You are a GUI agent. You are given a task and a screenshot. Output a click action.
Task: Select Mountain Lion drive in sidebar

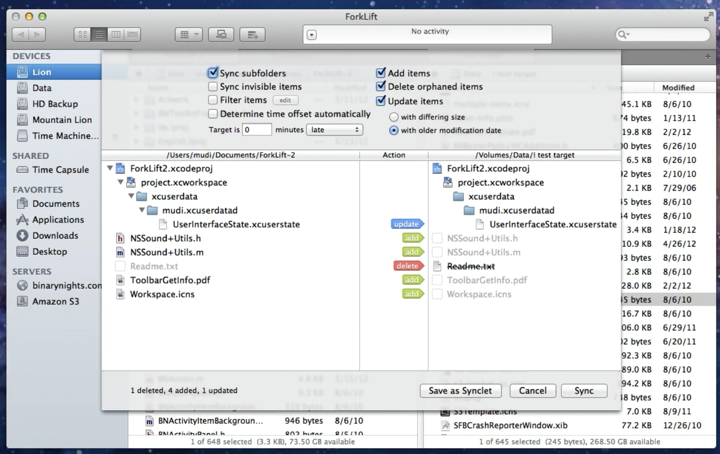coord(54,120)
